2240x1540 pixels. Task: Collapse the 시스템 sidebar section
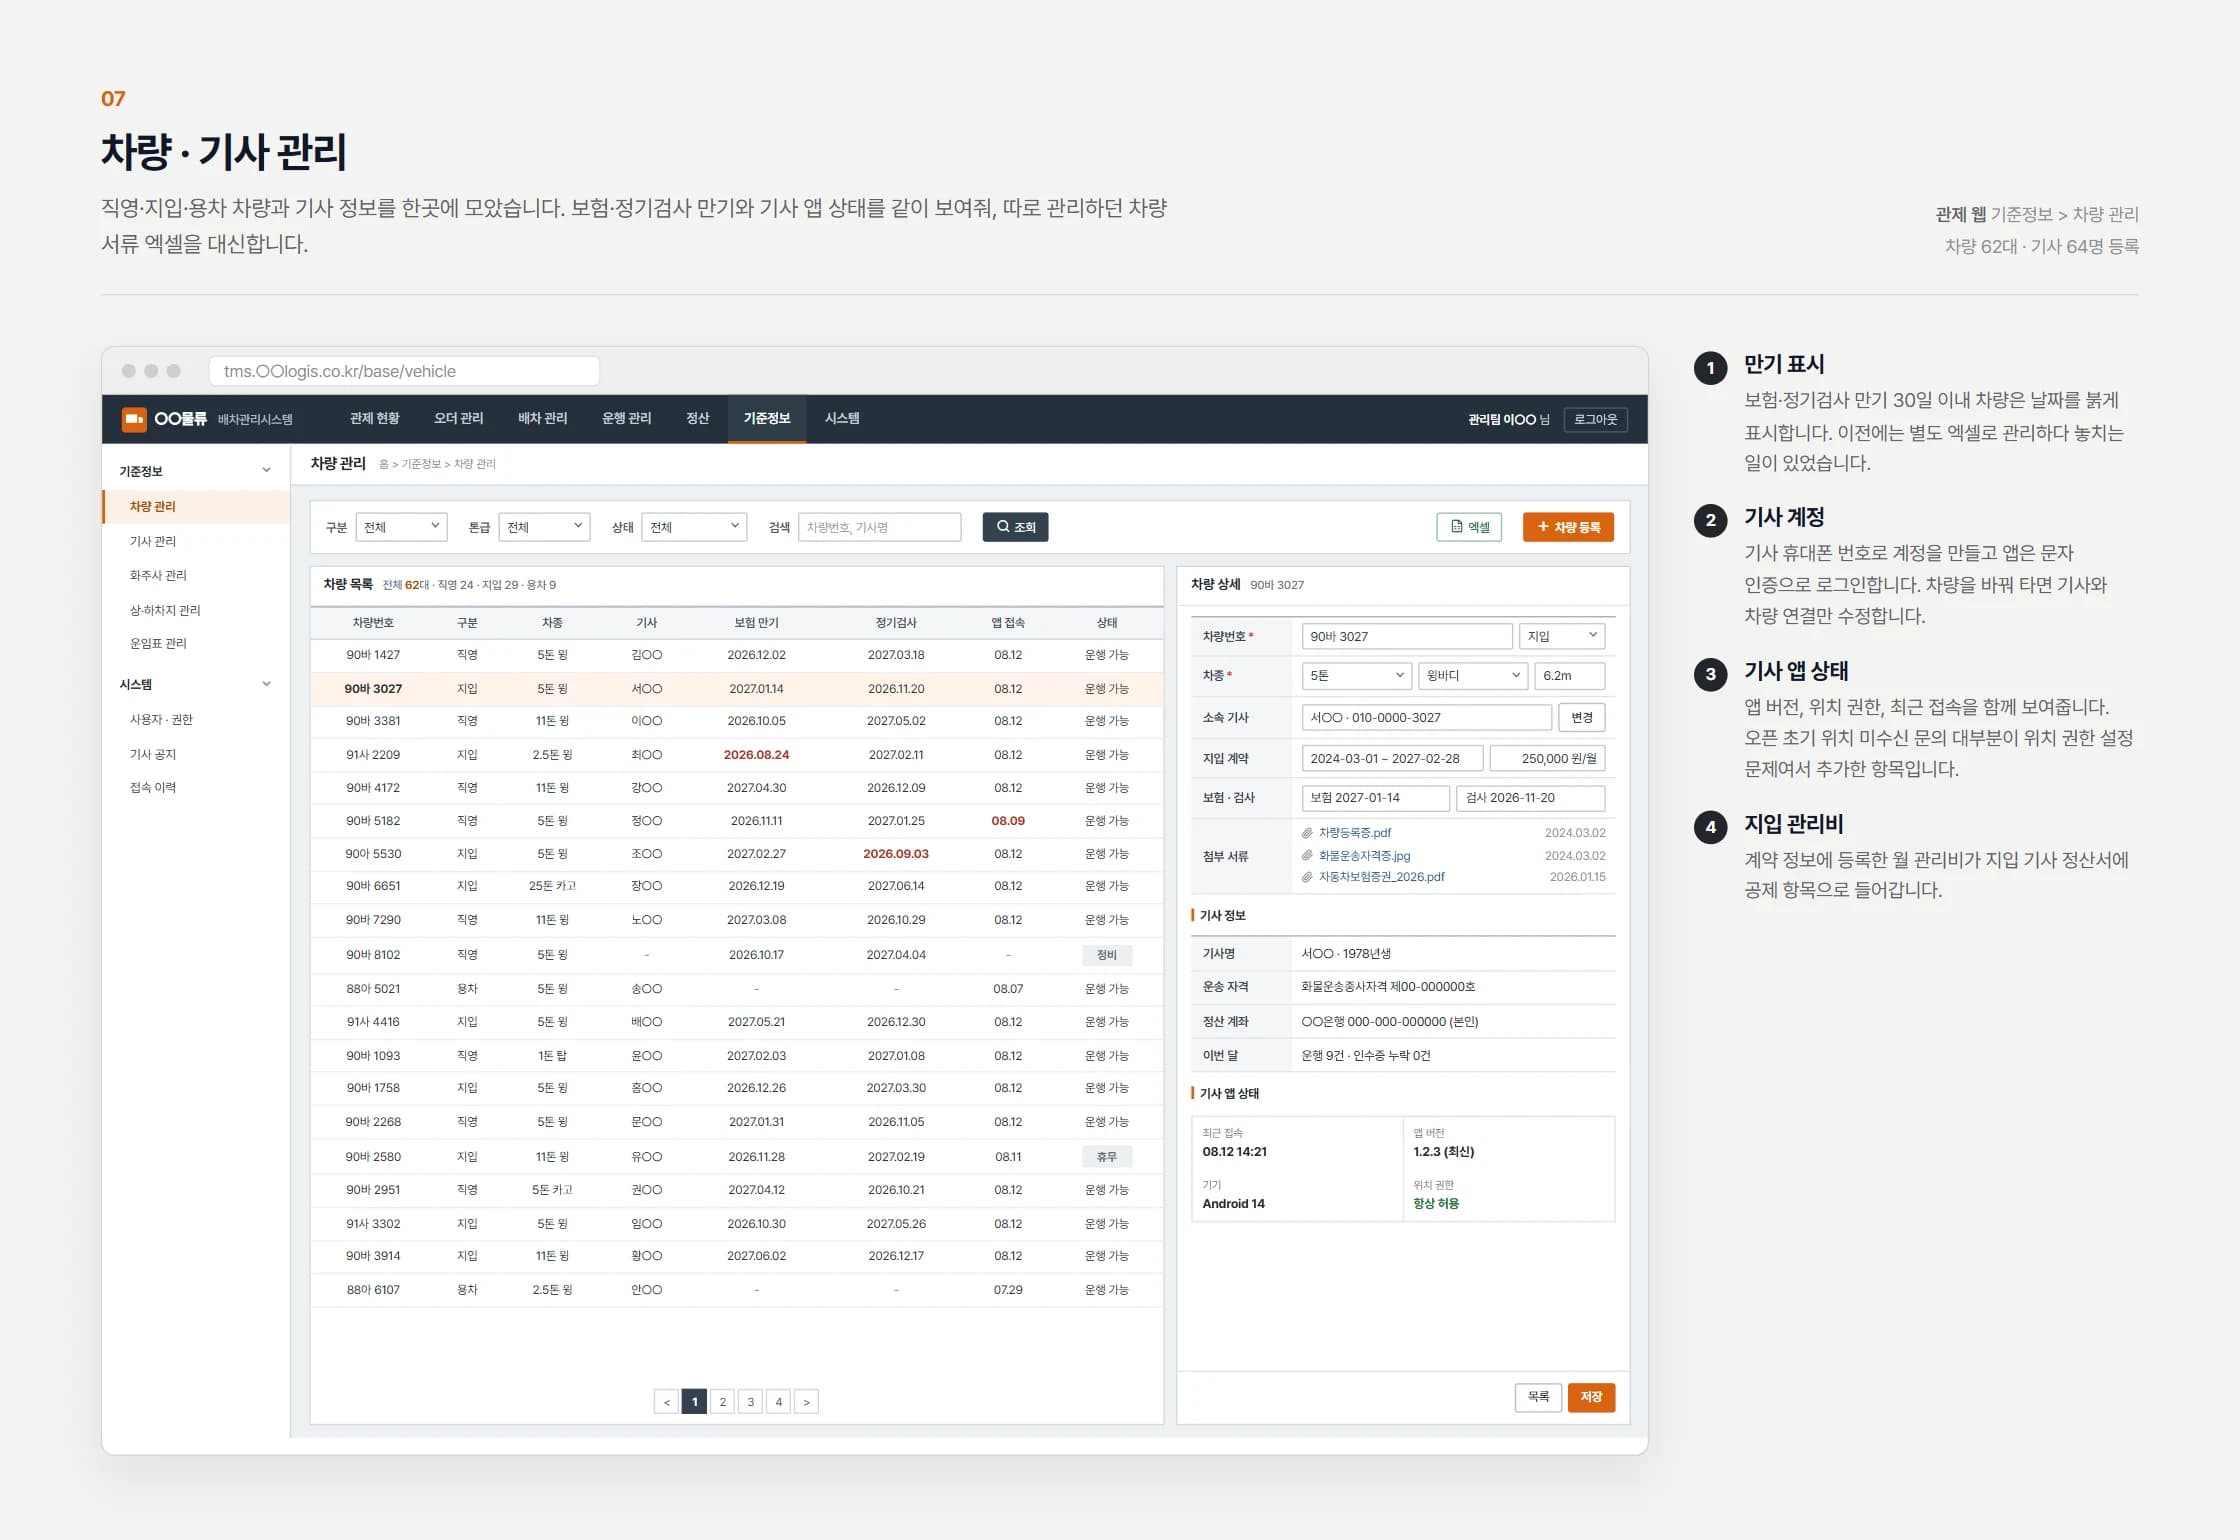coord(266,684)
